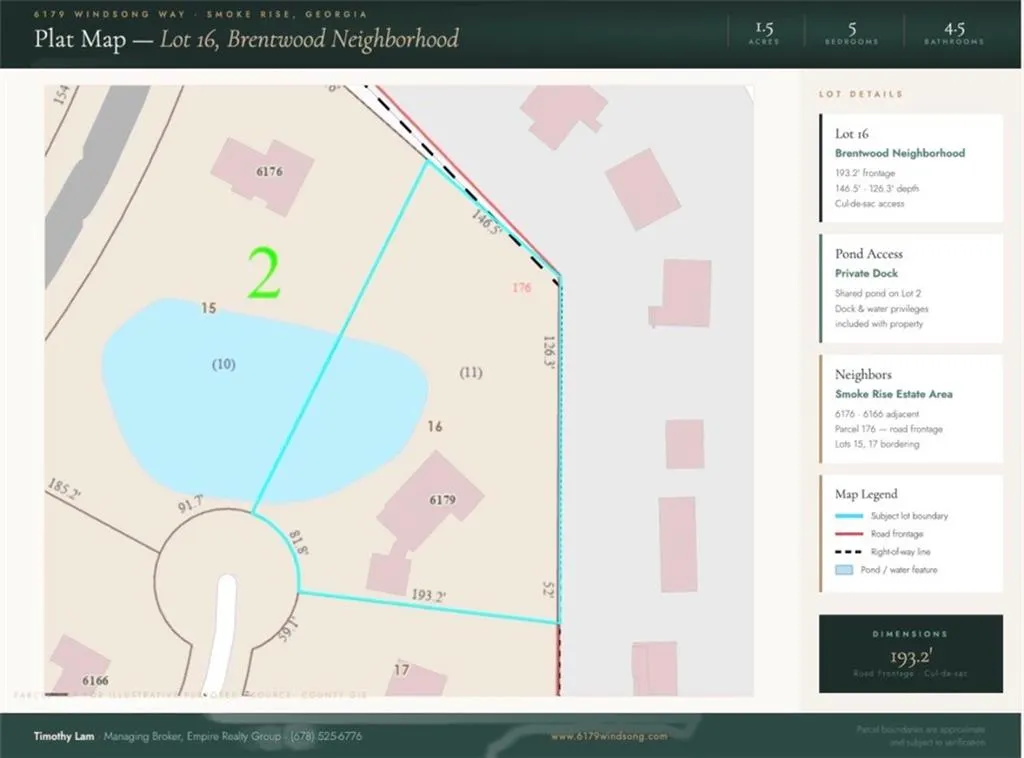The height and width of the screenshot is (758, 1024).
Task: Open the www.6179windsong.com link
Action: [x=609, y=736]
